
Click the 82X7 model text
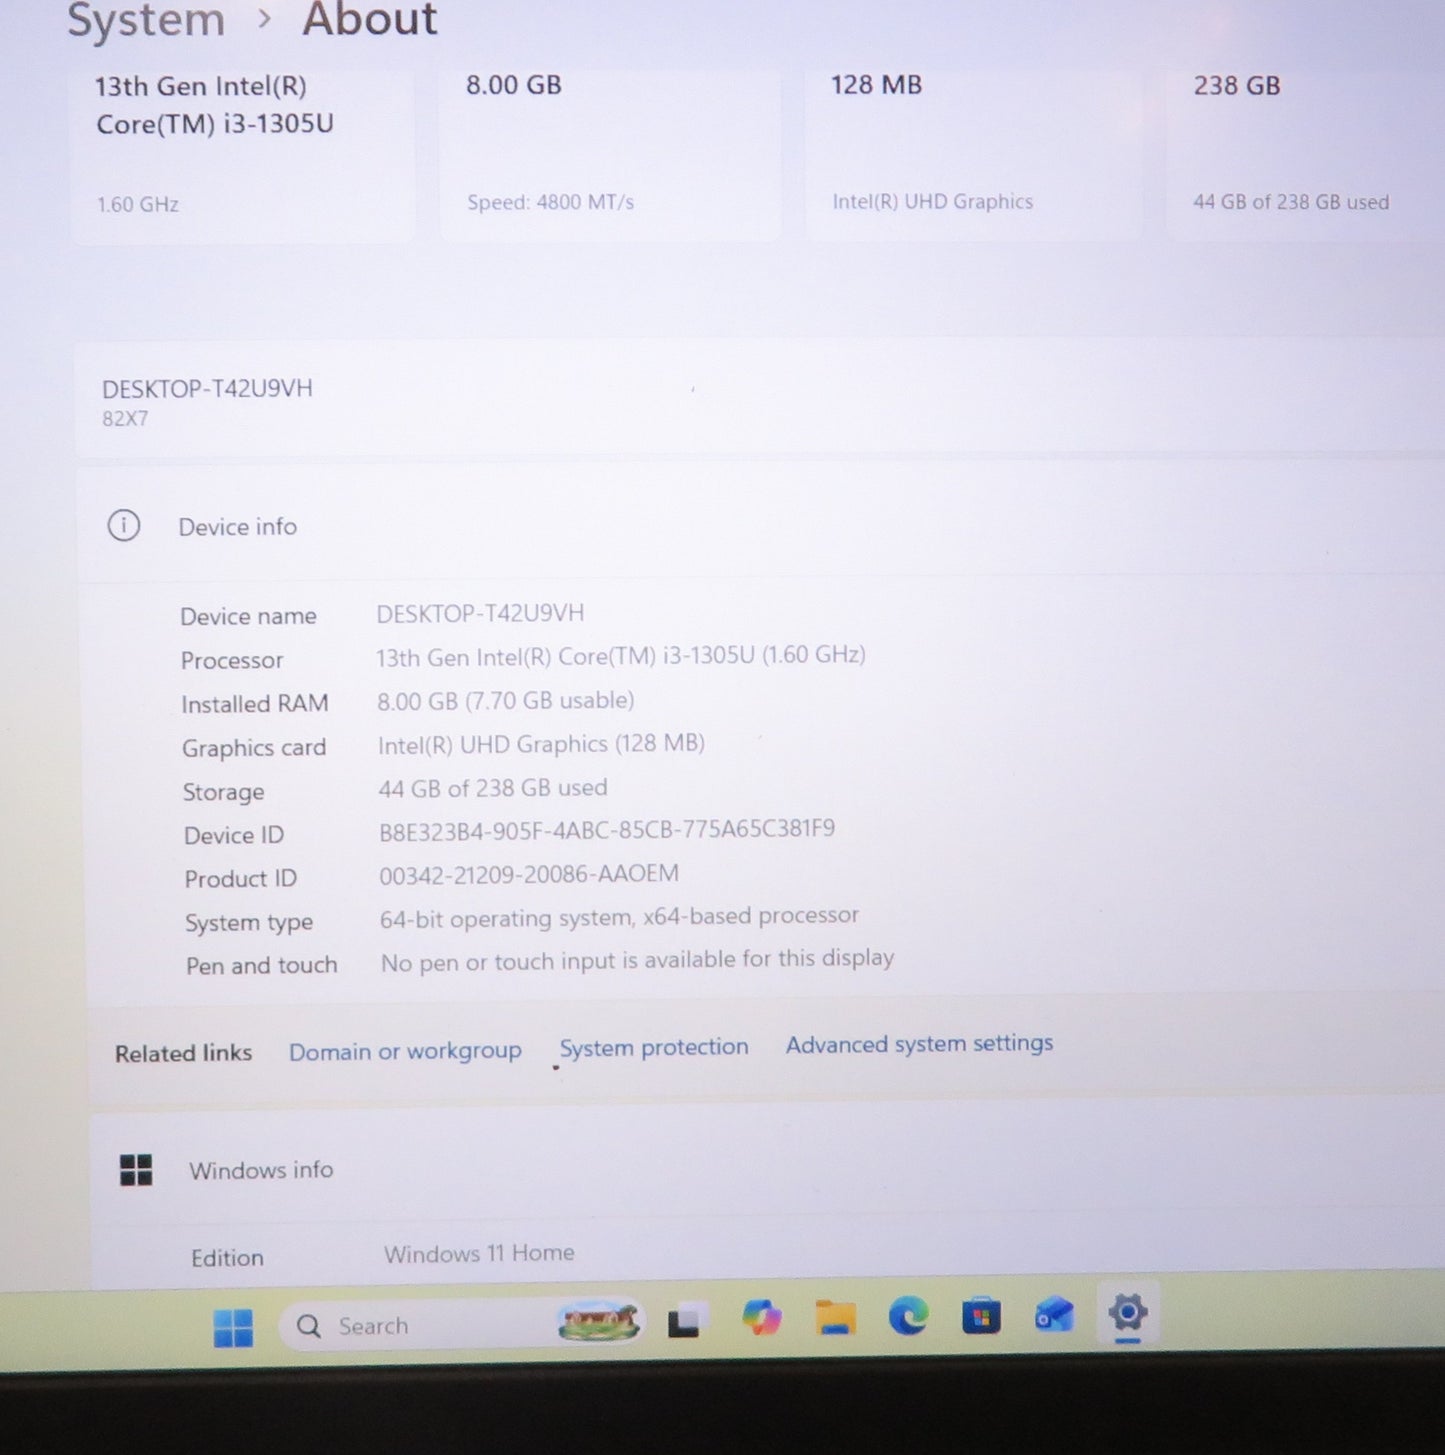(x=125, y=419)
